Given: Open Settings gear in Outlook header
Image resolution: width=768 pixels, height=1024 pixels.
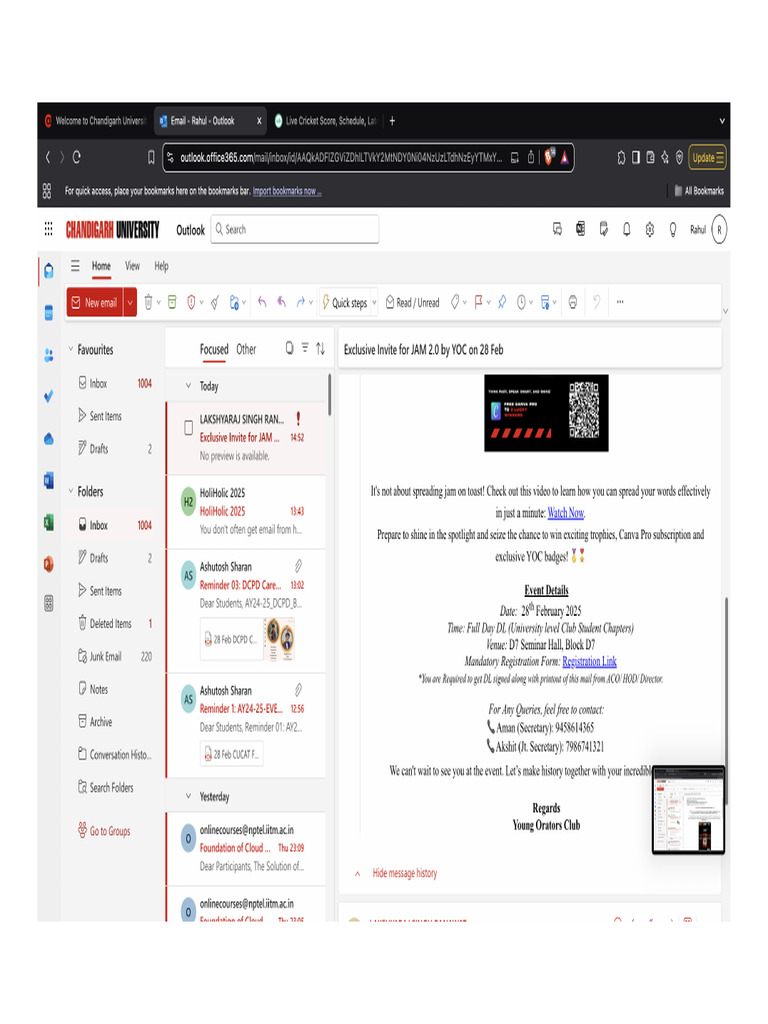Looking at the screenshot, I should (650, 229).
